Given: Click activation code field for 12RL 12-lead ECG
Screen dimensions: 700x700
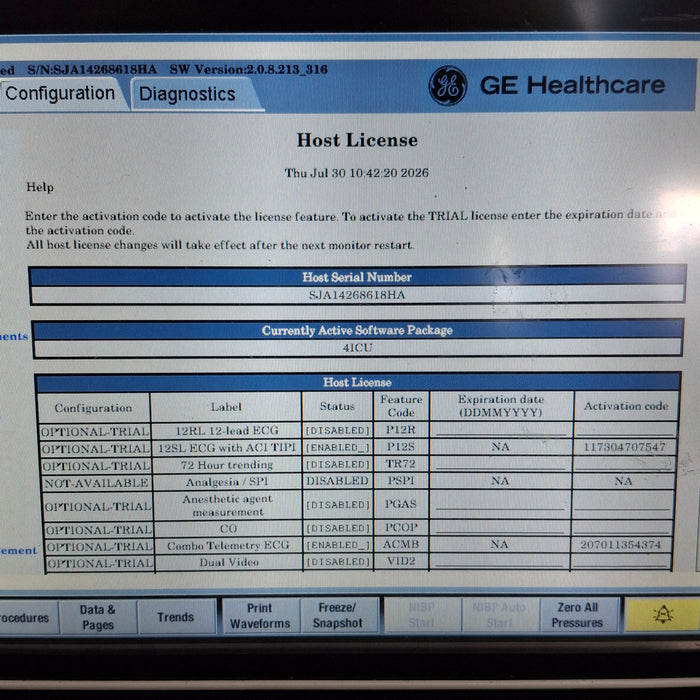Looking at the screenshot, I should coord(625,429).
